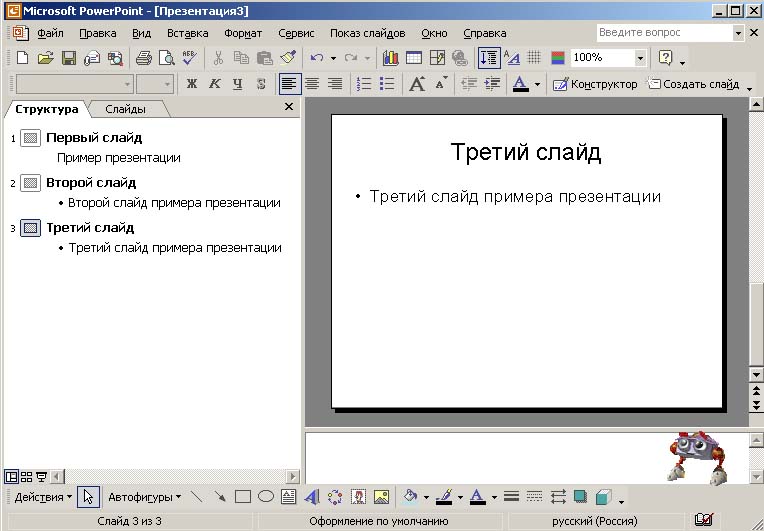Viewport: 764px width, 531px height.
Task: Click the Format Painter brush icon
Action: pyautogui.click(x=288, y=58)
